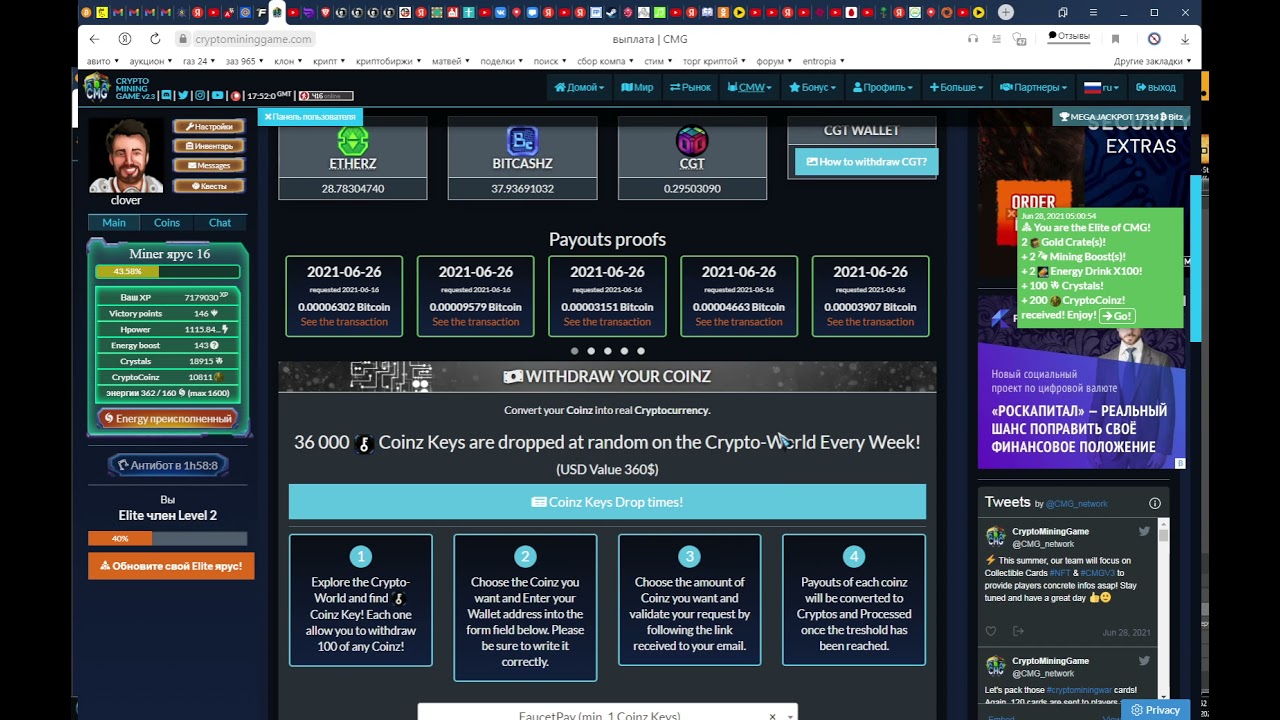1280x720 pixels.
Task: Go back with browser back arrow
Action: click(94, 39)
